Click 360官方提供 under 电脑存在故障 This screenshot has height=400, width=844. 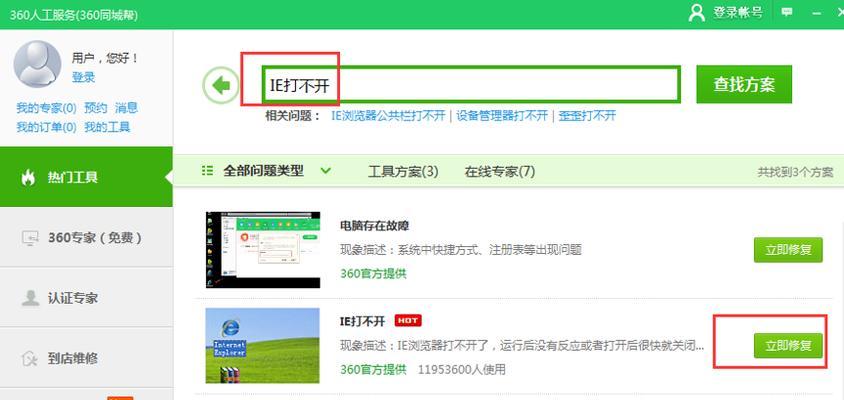(374, 273)
